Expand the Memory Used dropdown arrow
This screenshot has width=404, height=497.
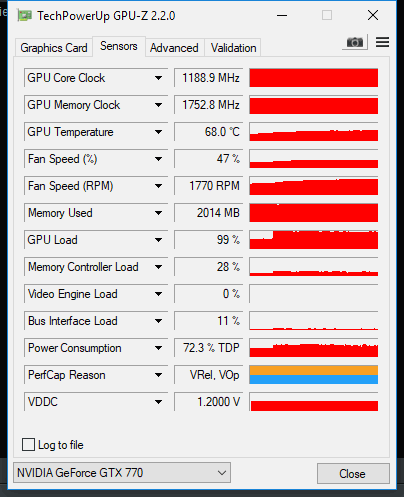click(159, 213)
